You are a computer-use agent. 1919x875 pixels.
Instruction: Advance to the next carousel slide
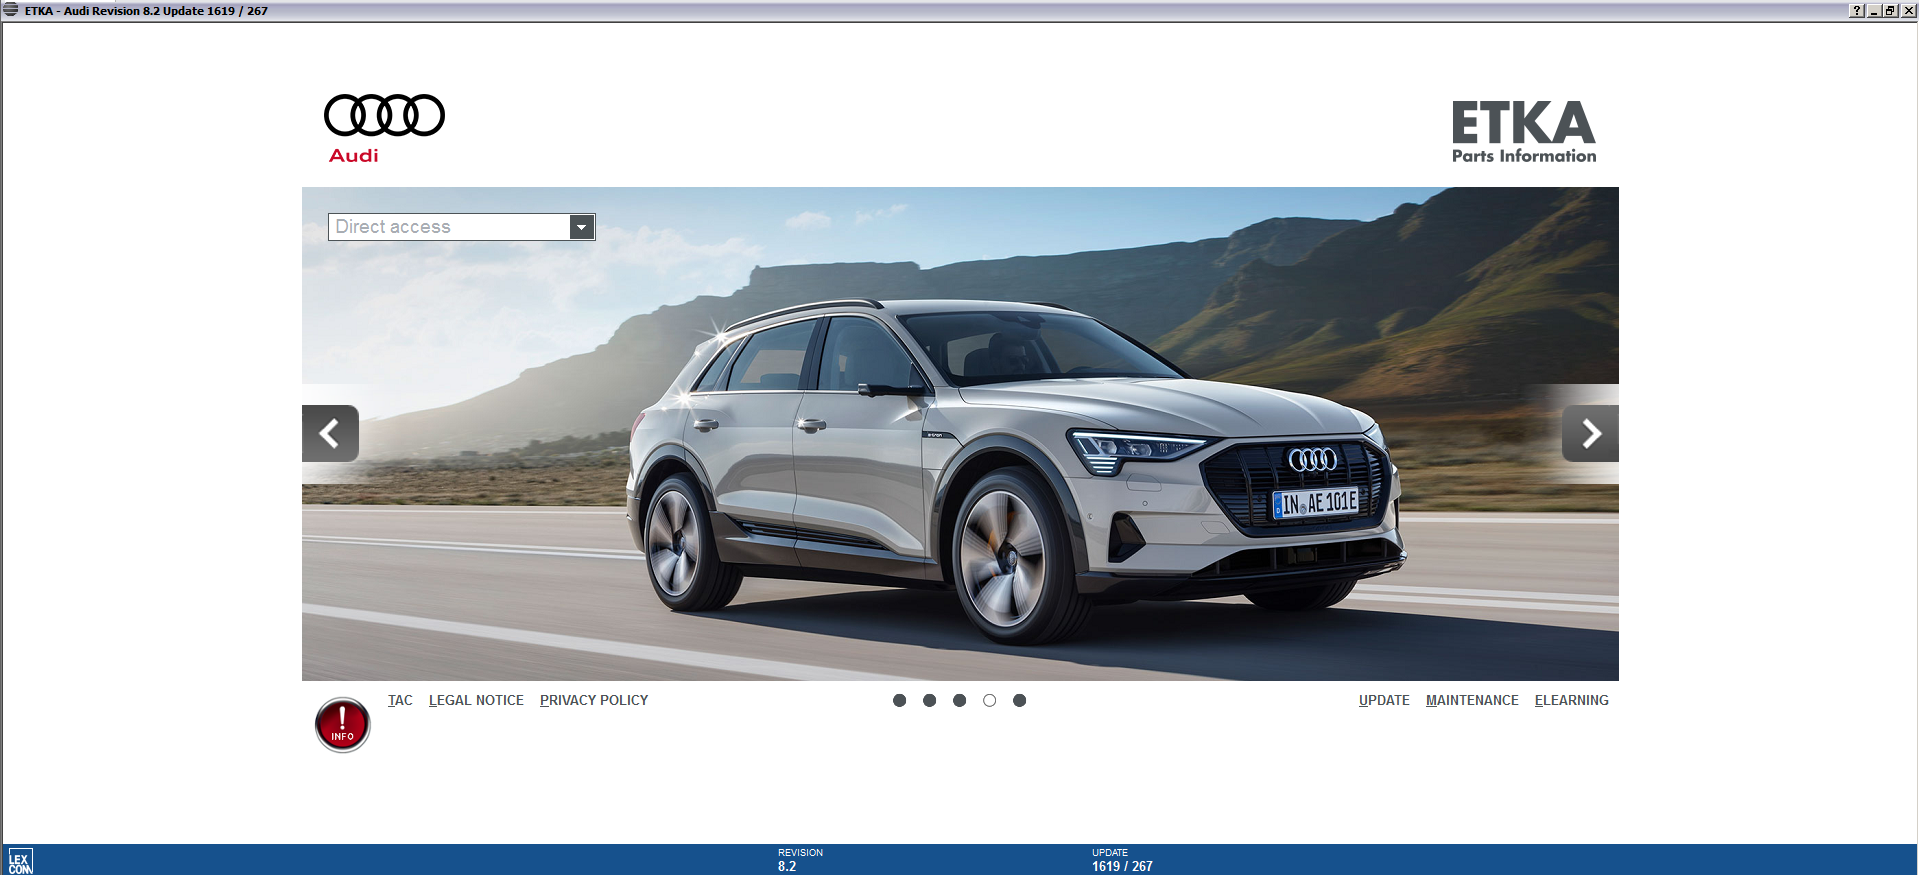point(1590,433)
